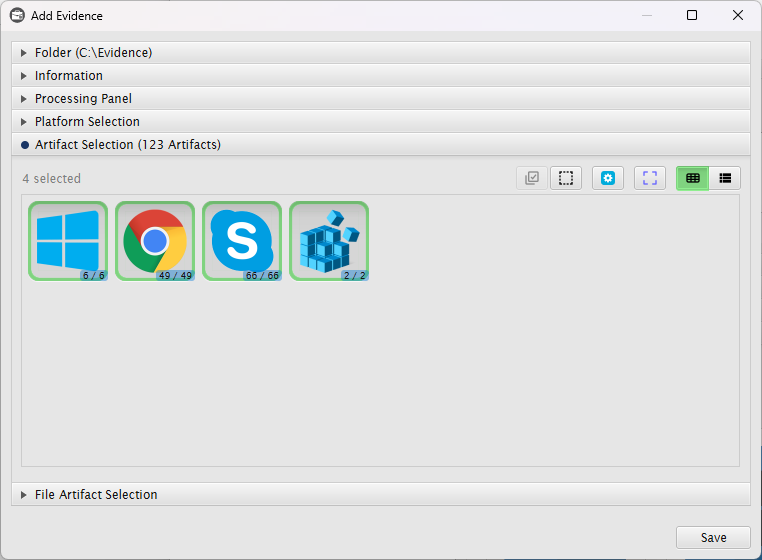762x560 pixels.
Task: Click the fullscreen expand brackets icon
Action: [x=650, y=178]
